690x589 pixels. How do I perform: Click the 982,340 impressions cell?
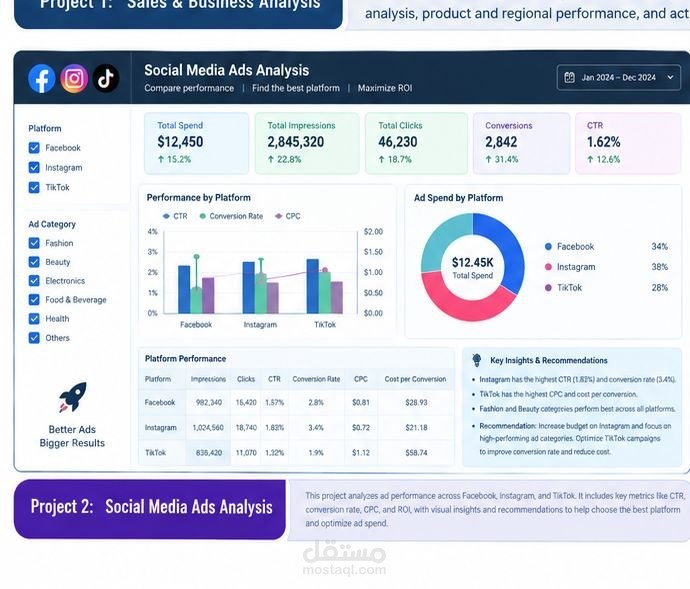click(209, 402)
